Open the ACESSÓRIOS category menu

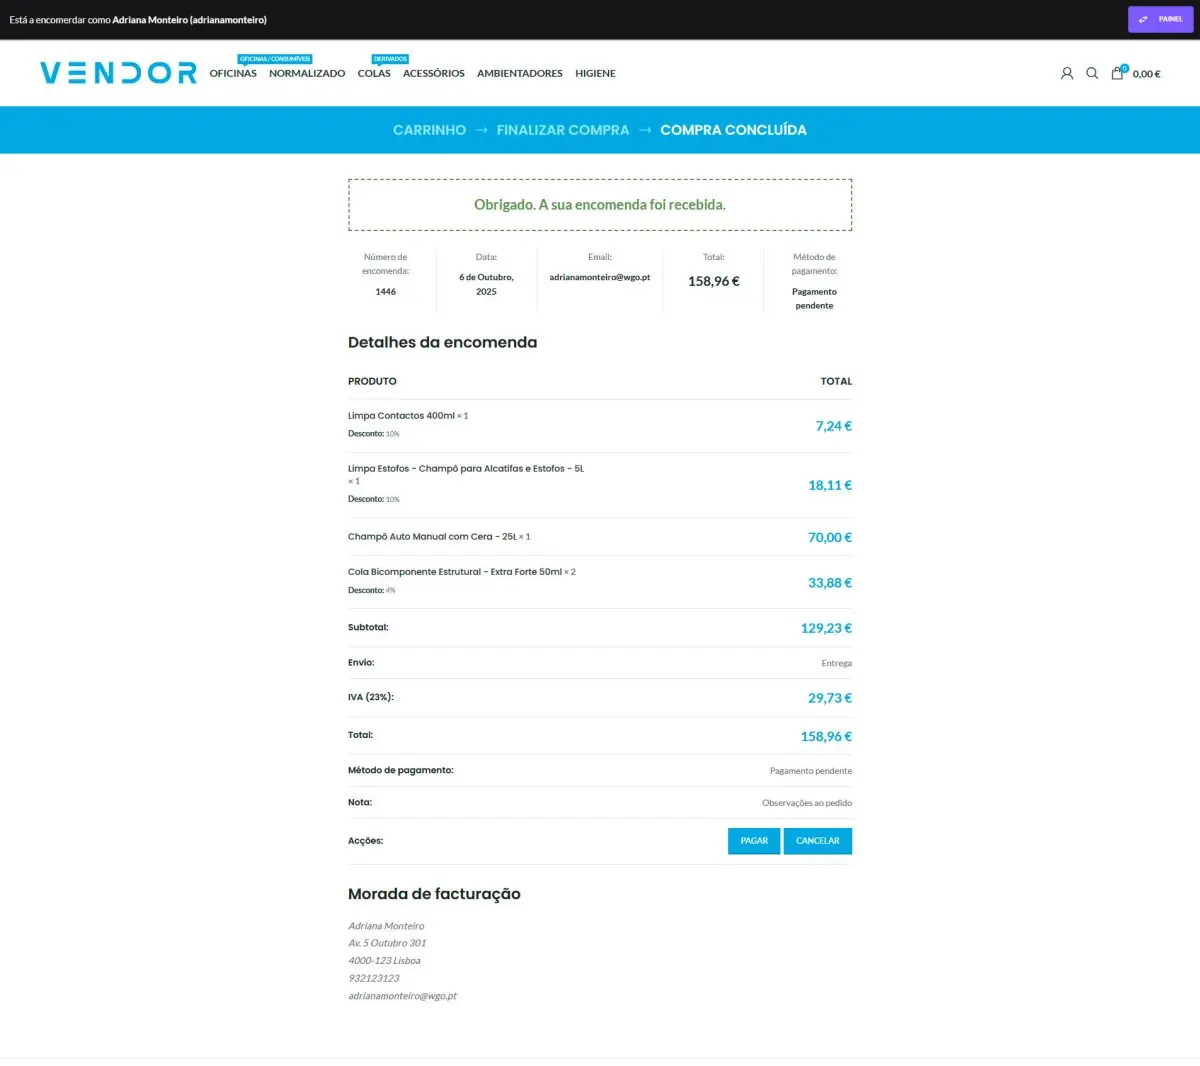433,73
